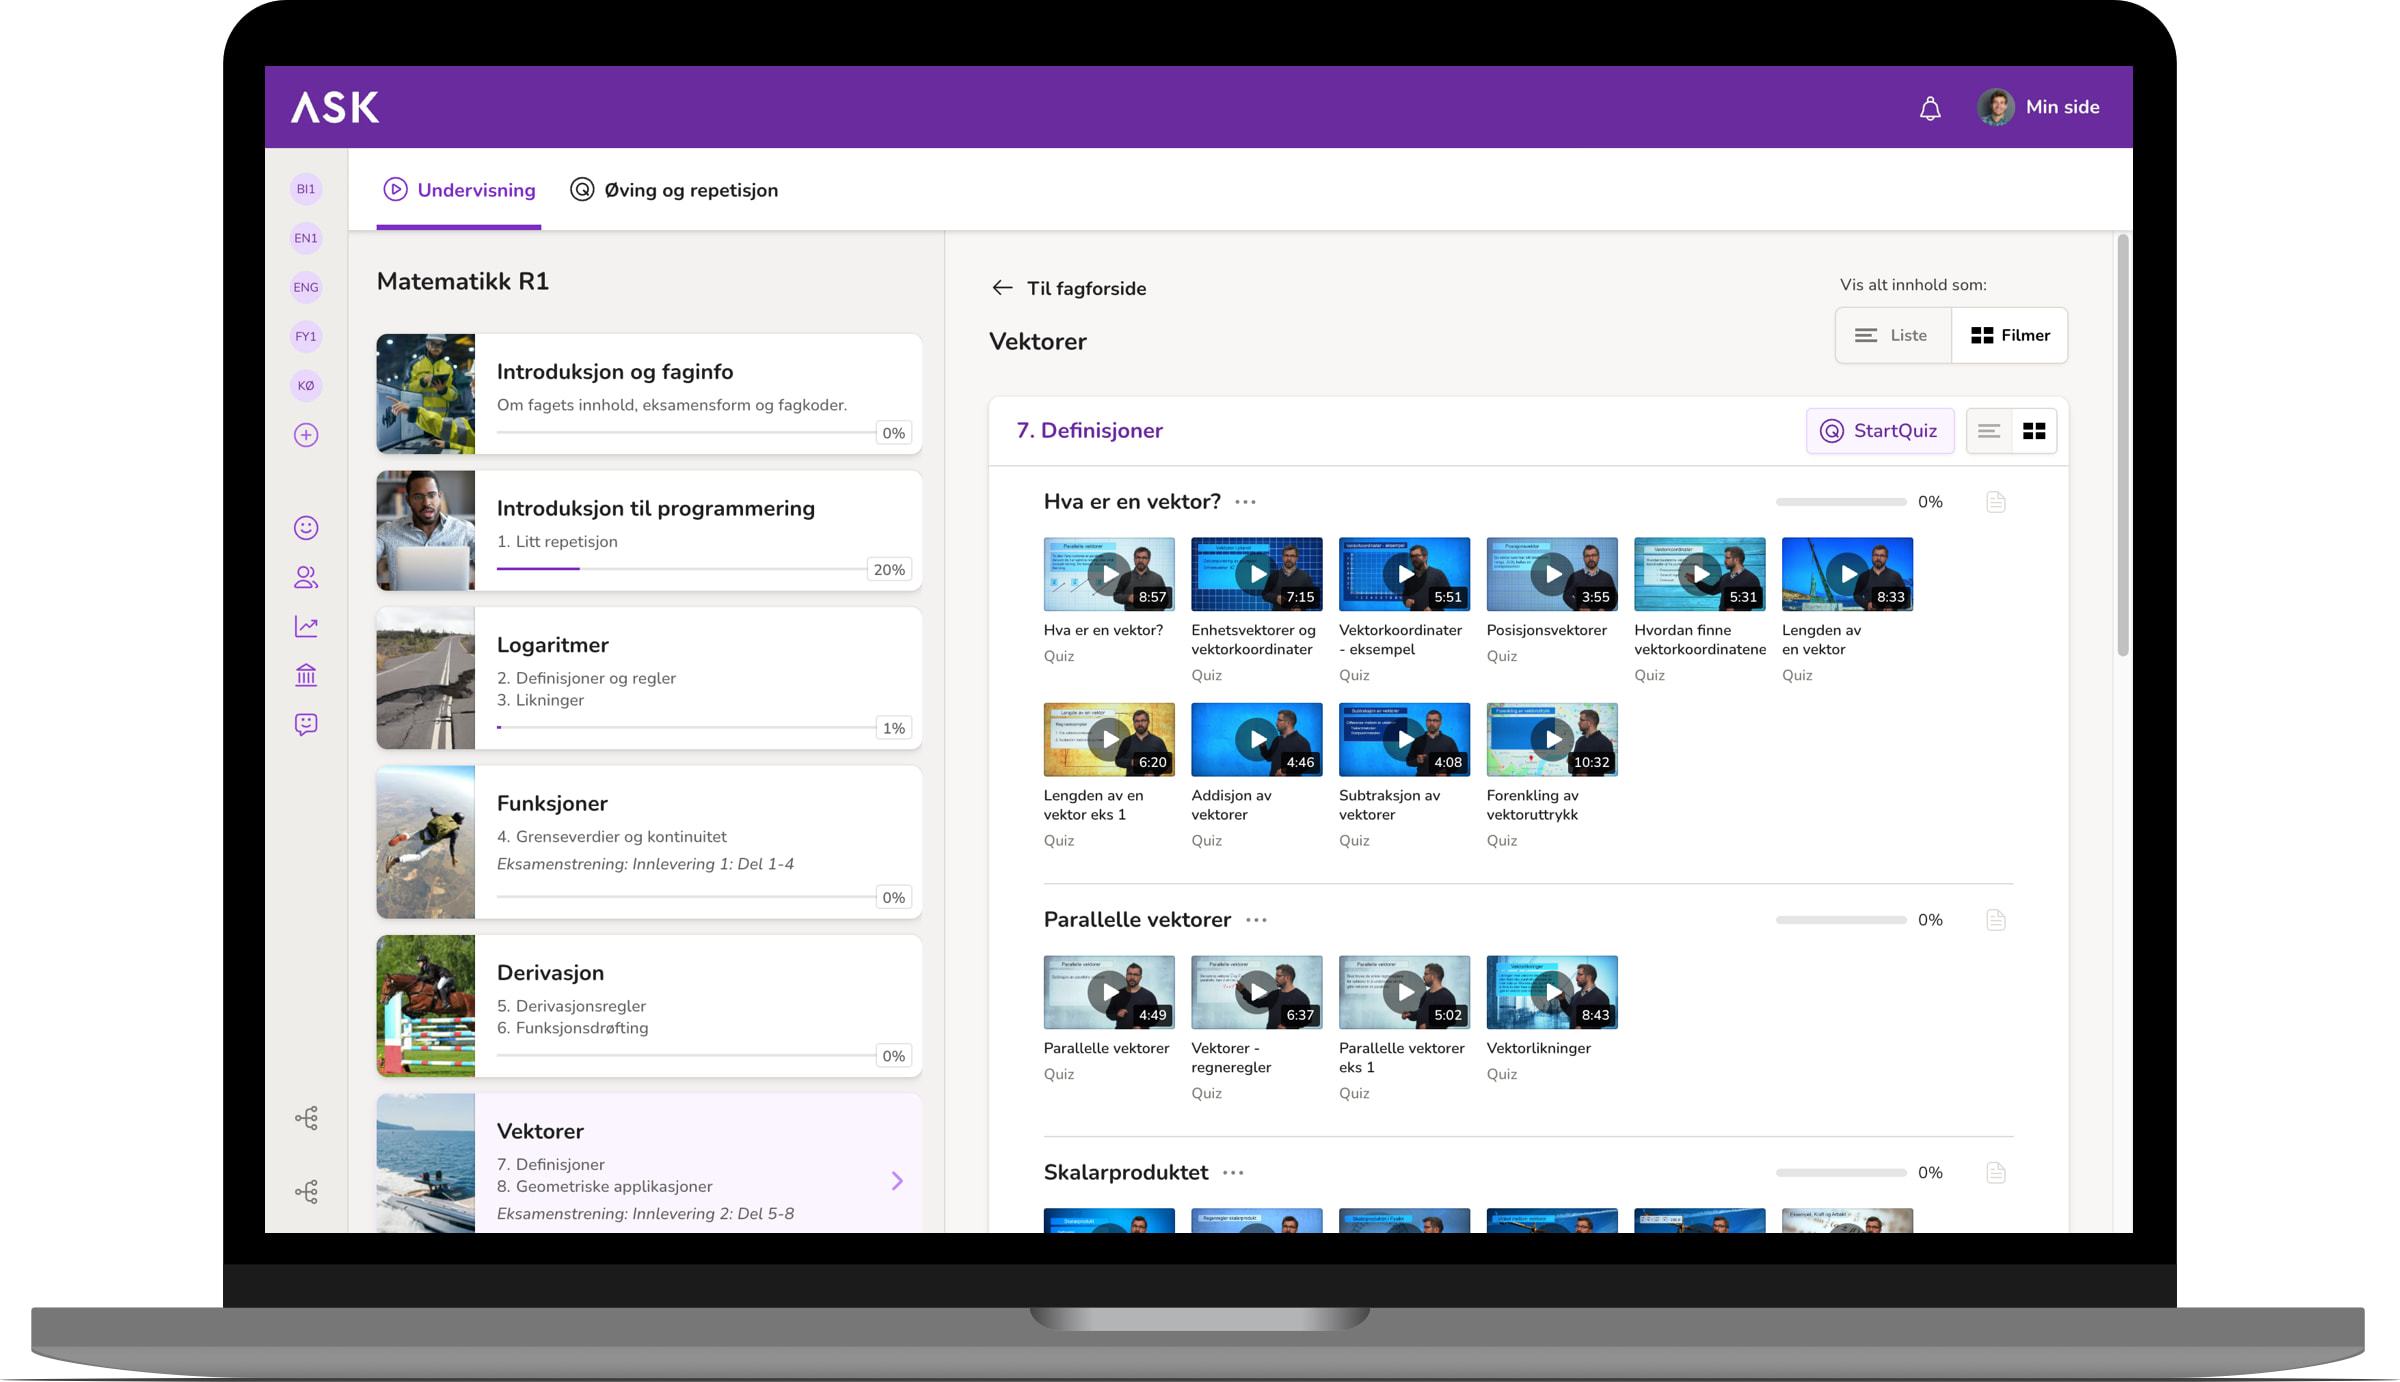Expand the Vektorer course card chevron

tap(897, 1181)
